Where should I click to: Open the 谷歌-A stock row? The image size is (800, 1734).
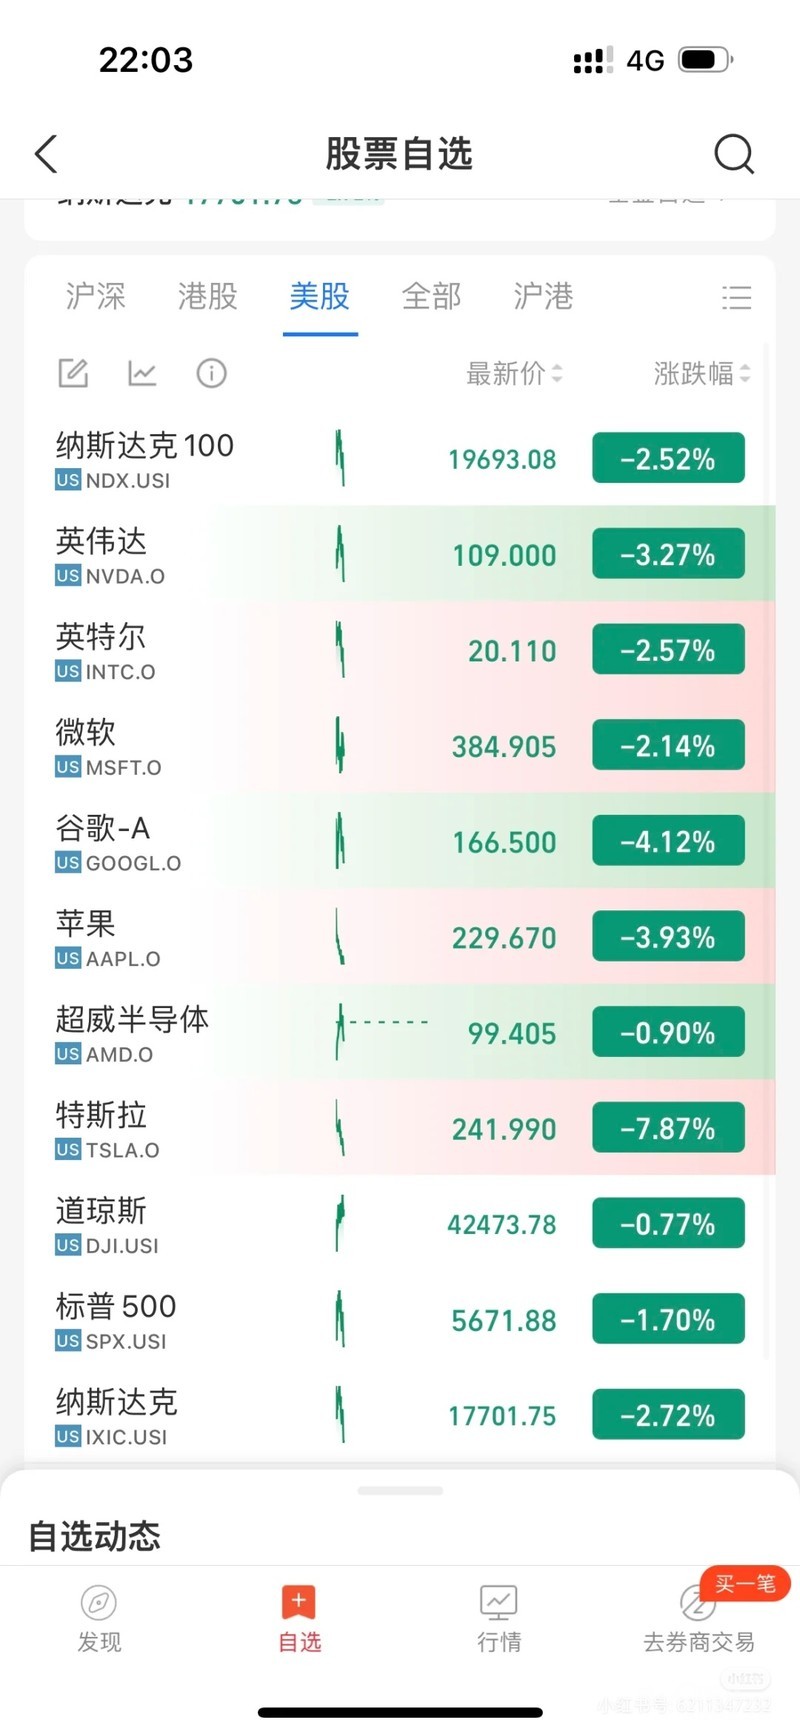(200, 841)
